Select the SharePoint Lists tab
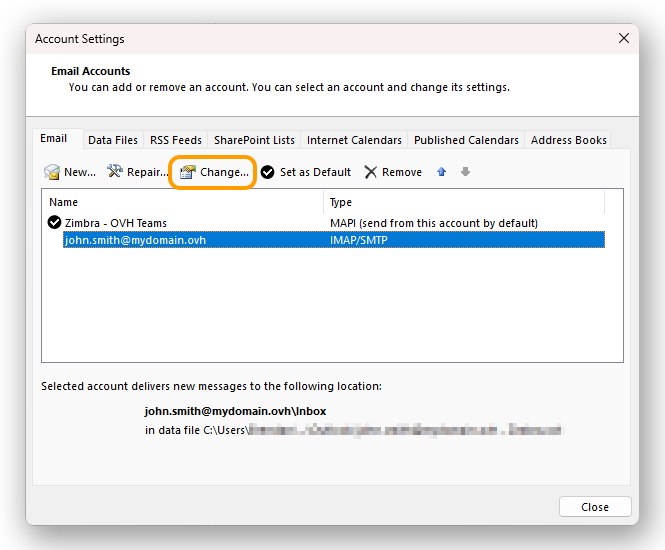665x550 pixels. point(254,140)
